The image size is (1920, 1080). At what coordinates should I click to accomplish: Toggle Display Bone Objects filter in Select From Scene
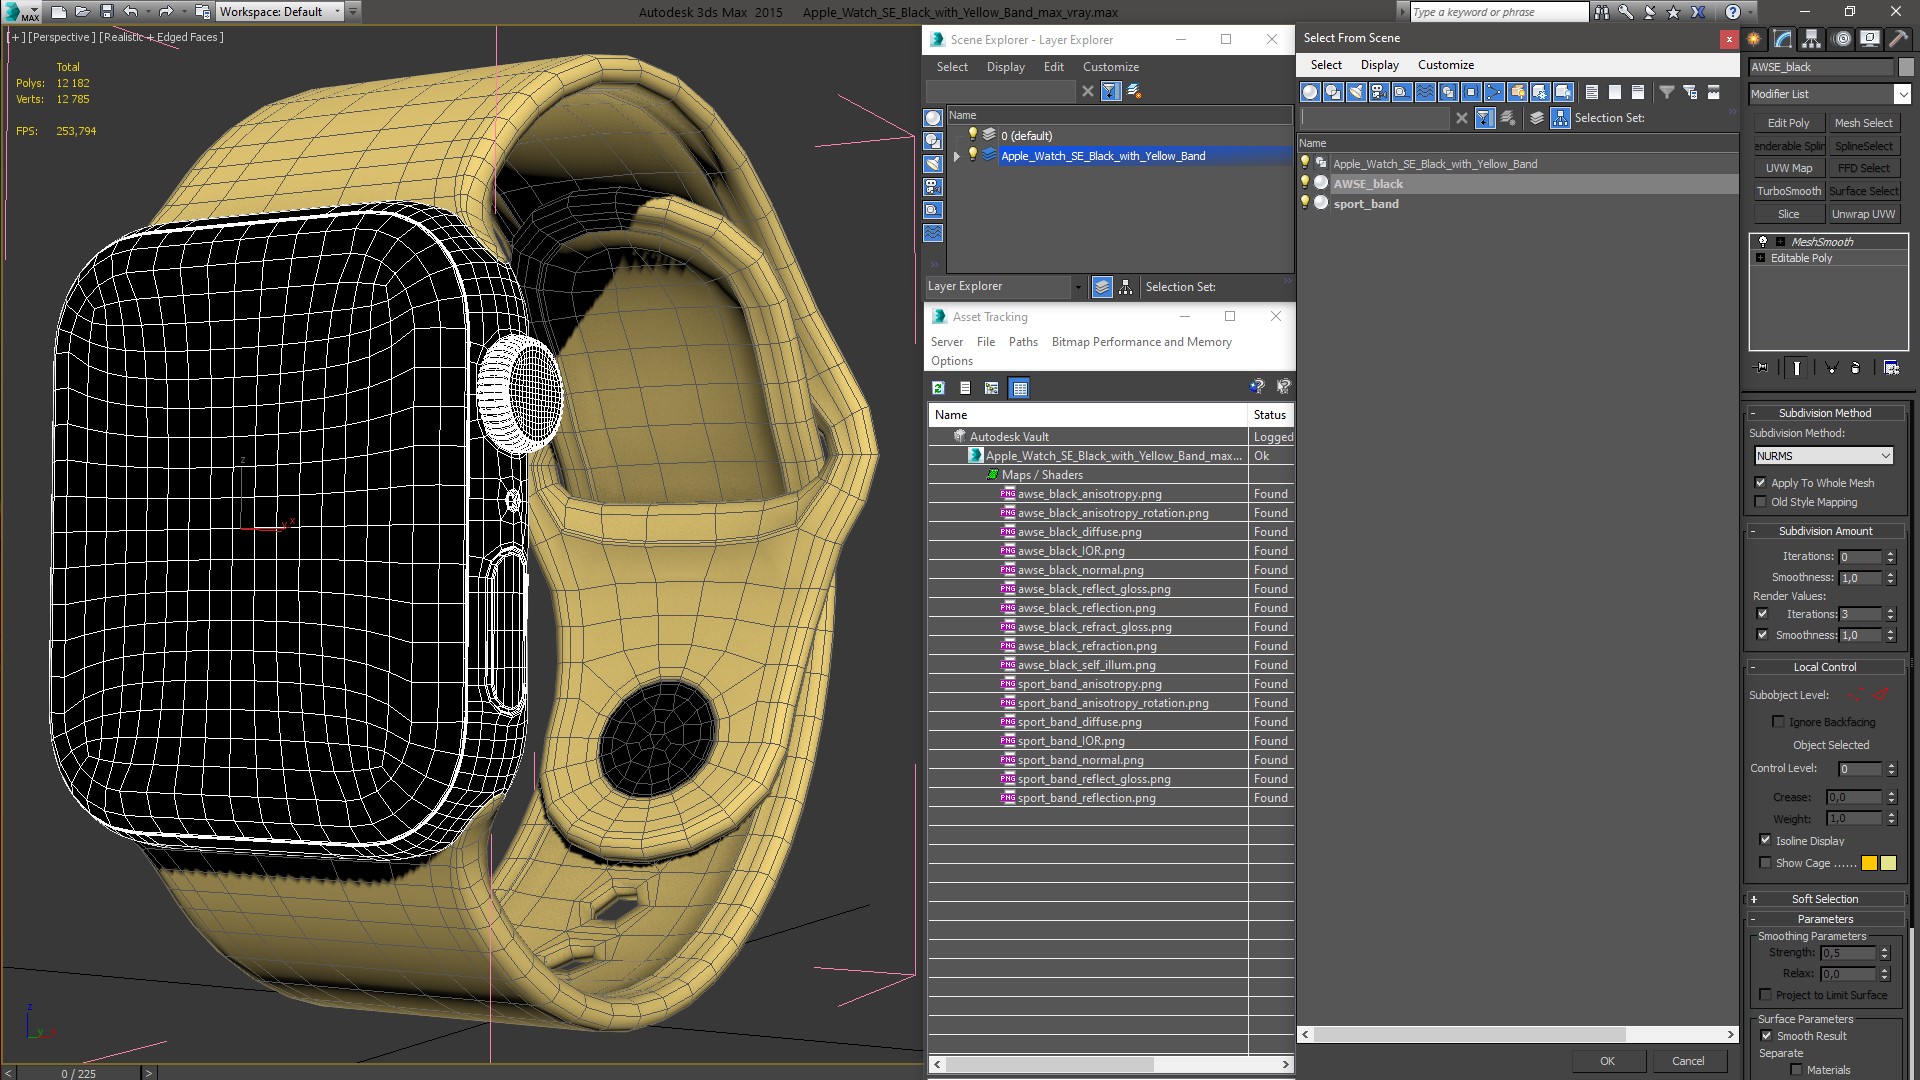(1494, 92)
